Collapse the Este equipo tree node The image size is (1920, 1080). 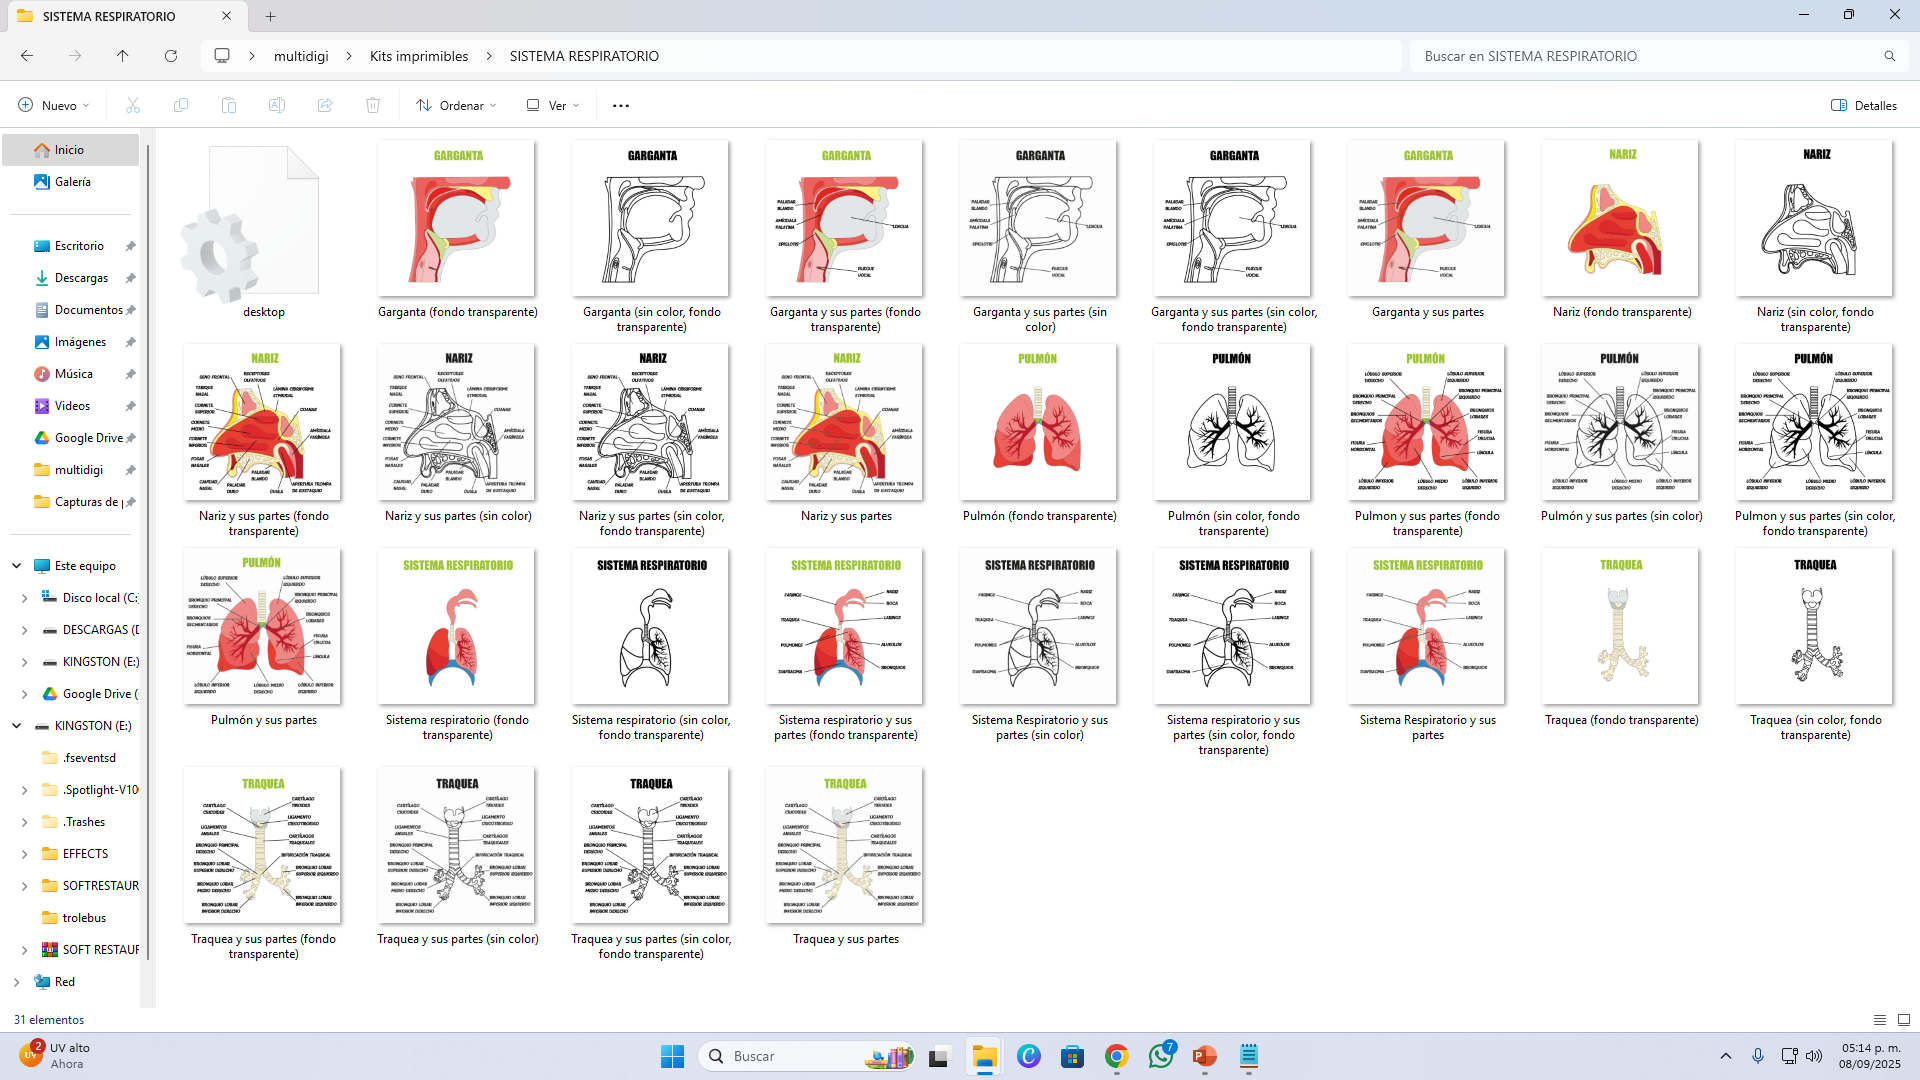click(x=16, y=566)
